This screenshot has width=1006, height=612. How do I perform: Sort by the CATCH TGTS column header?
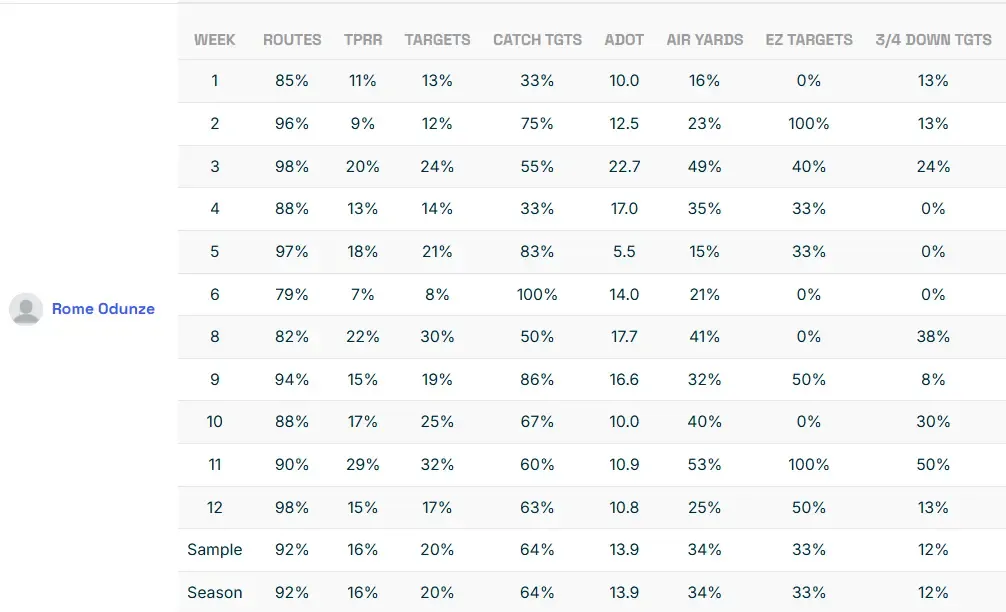point(537,40)
